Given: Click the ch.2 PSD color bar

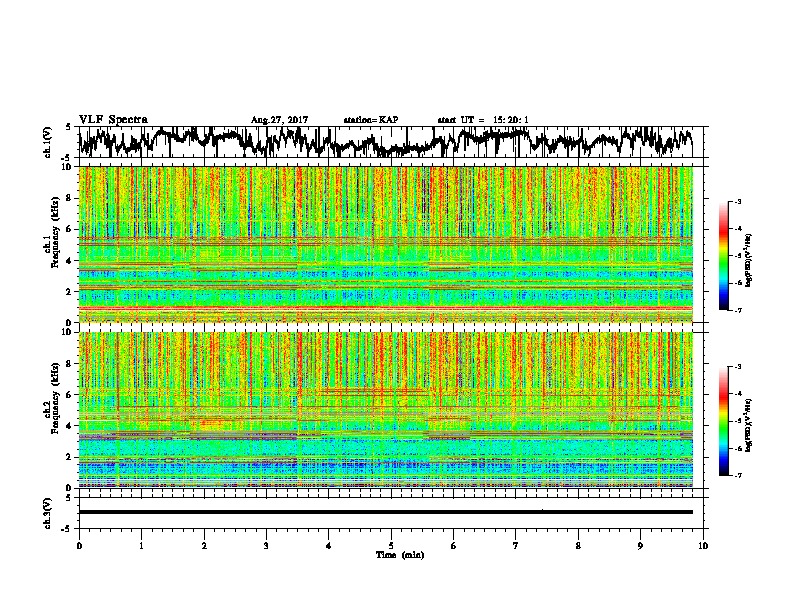Looking at the screenshot, I should pos(723,421).
